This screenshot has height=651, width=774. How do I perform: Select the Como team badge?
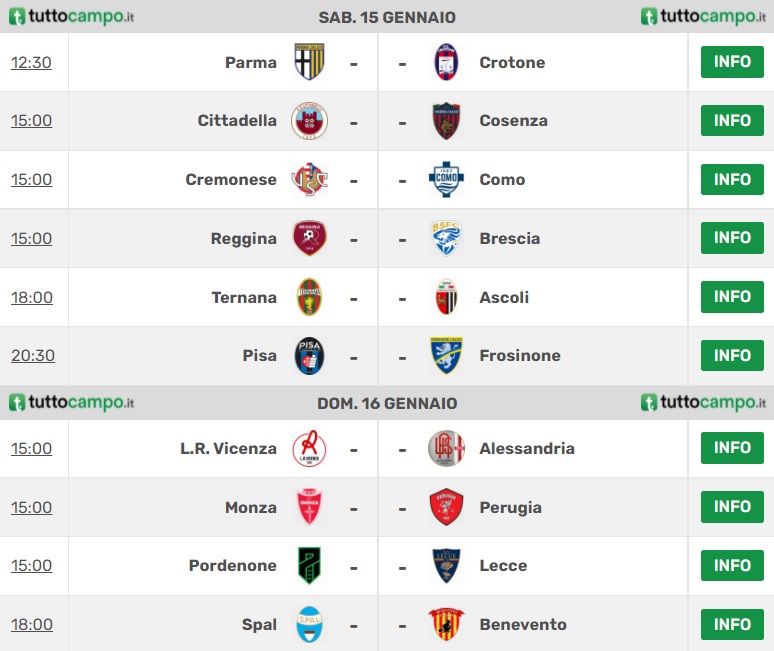point(446,179)
